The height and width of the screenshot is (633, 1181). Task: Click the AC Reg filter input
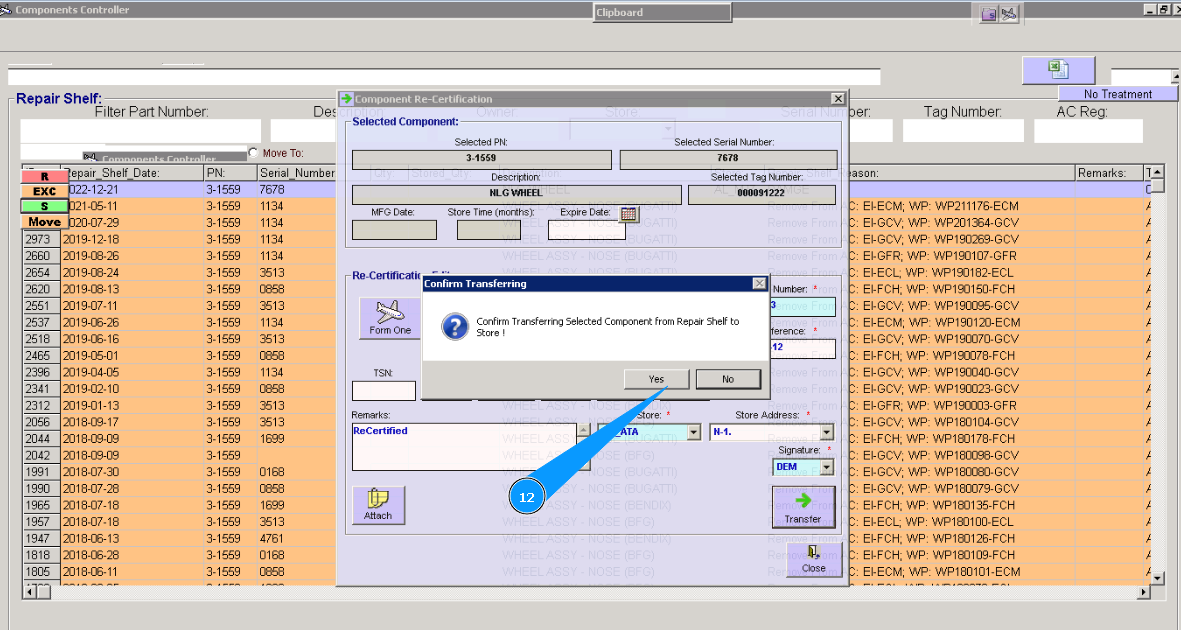coord(1088,131)
